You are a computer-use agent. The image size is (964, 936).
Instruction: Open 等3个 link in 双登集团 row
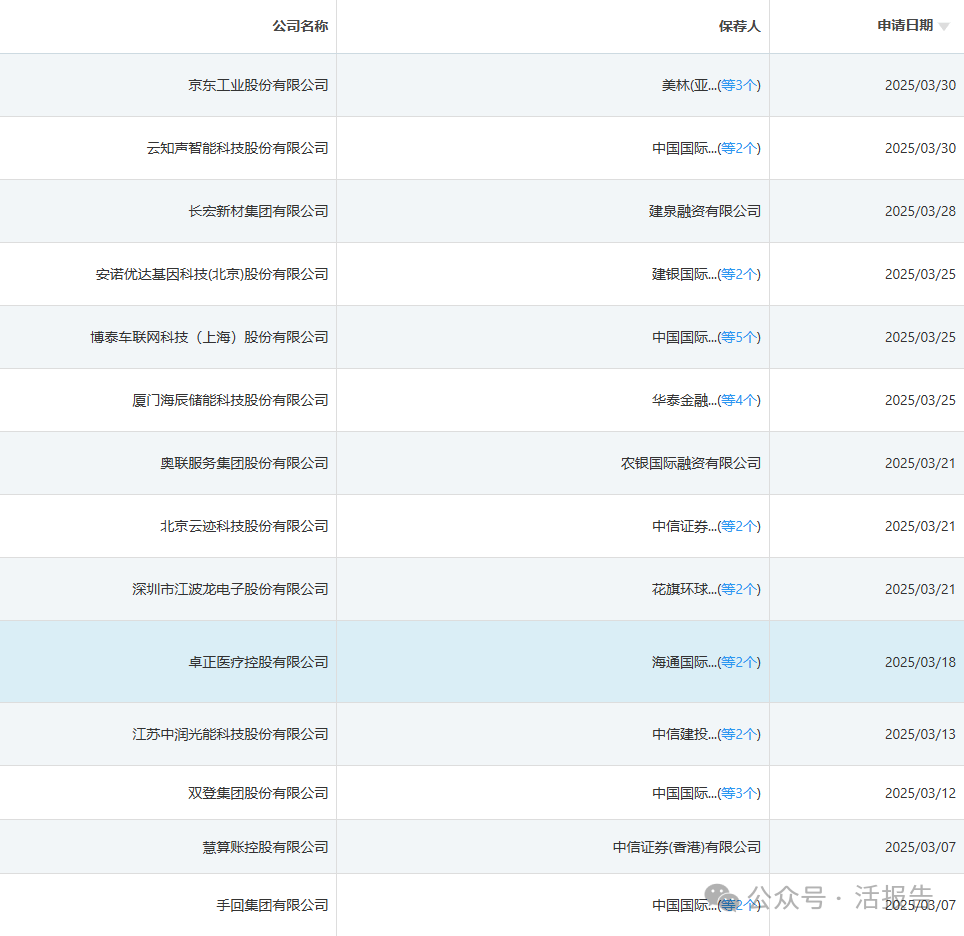[739, 793]
